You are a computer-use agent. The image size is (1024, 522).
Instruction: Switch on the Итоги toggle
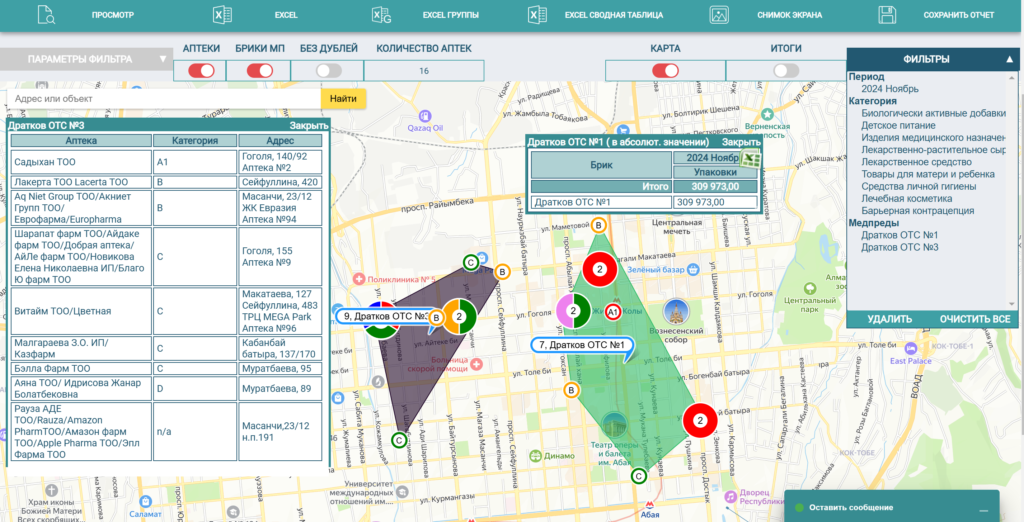[x=786, y=70]
